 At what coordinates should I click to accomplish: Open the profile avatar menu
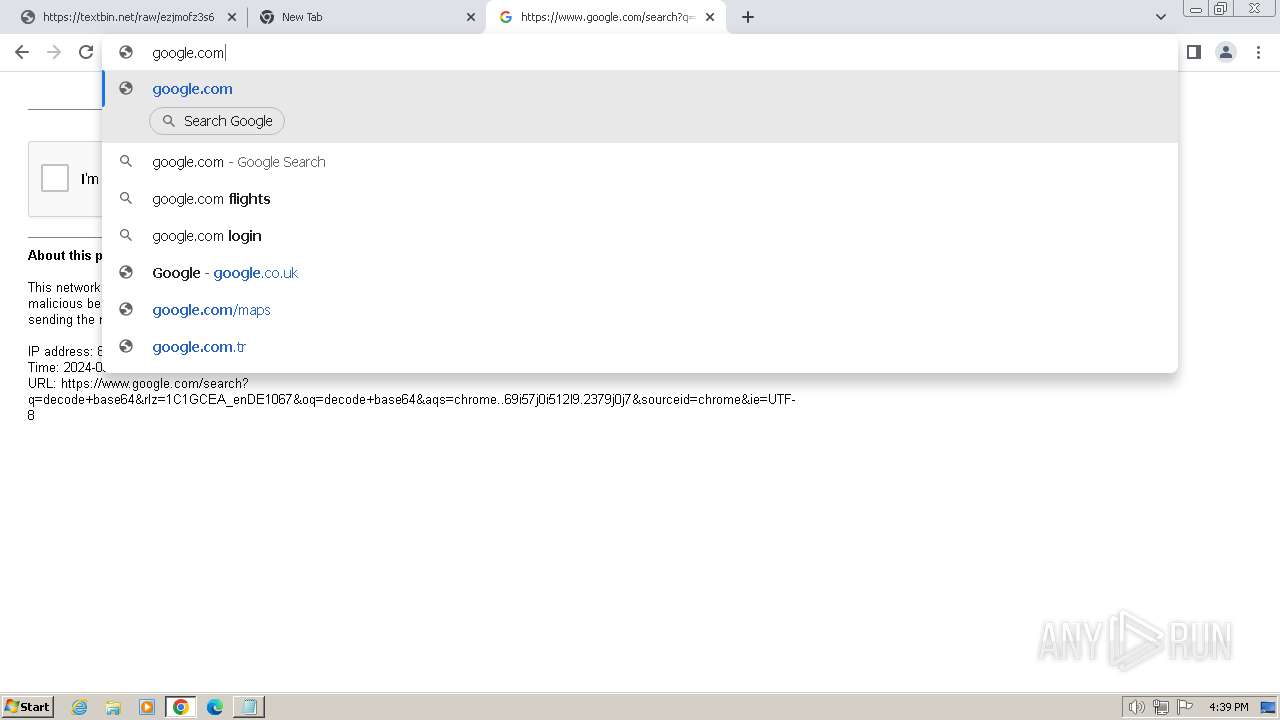1226,52
